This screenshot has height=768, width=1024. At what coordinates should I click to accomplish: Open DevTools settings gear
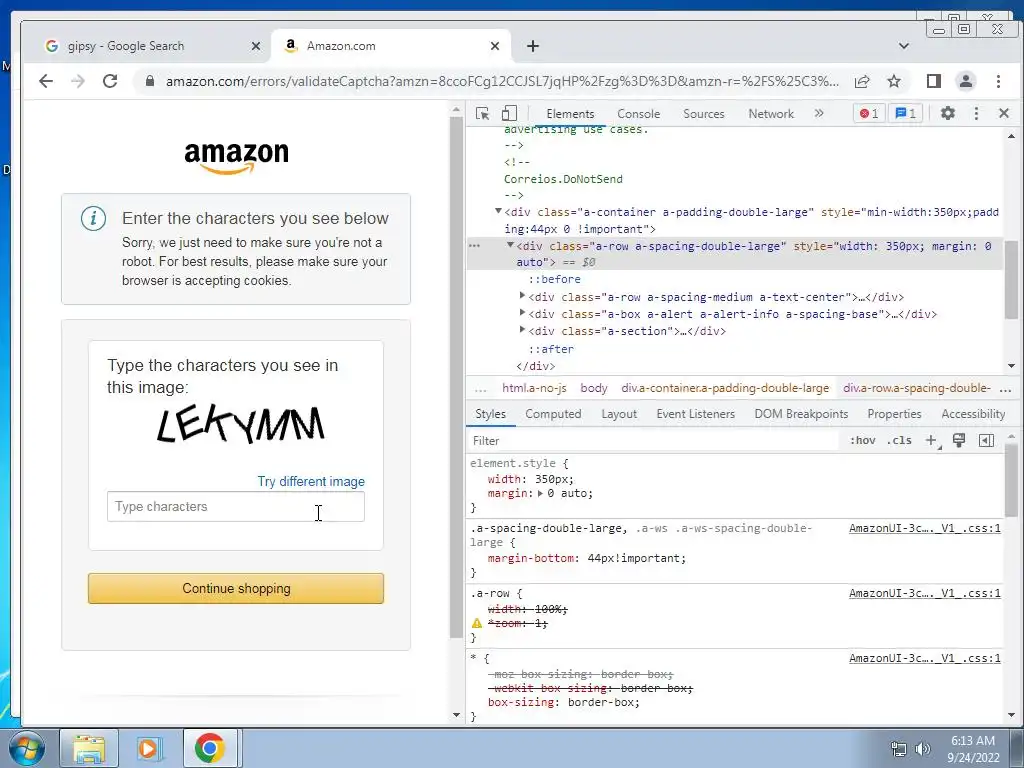[x=948, y=114]
